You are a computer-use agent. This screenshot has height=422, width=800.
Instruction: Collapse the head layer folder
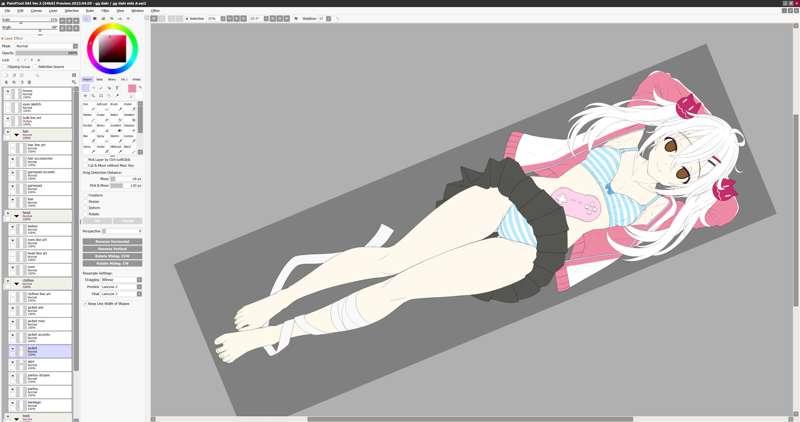16,215
